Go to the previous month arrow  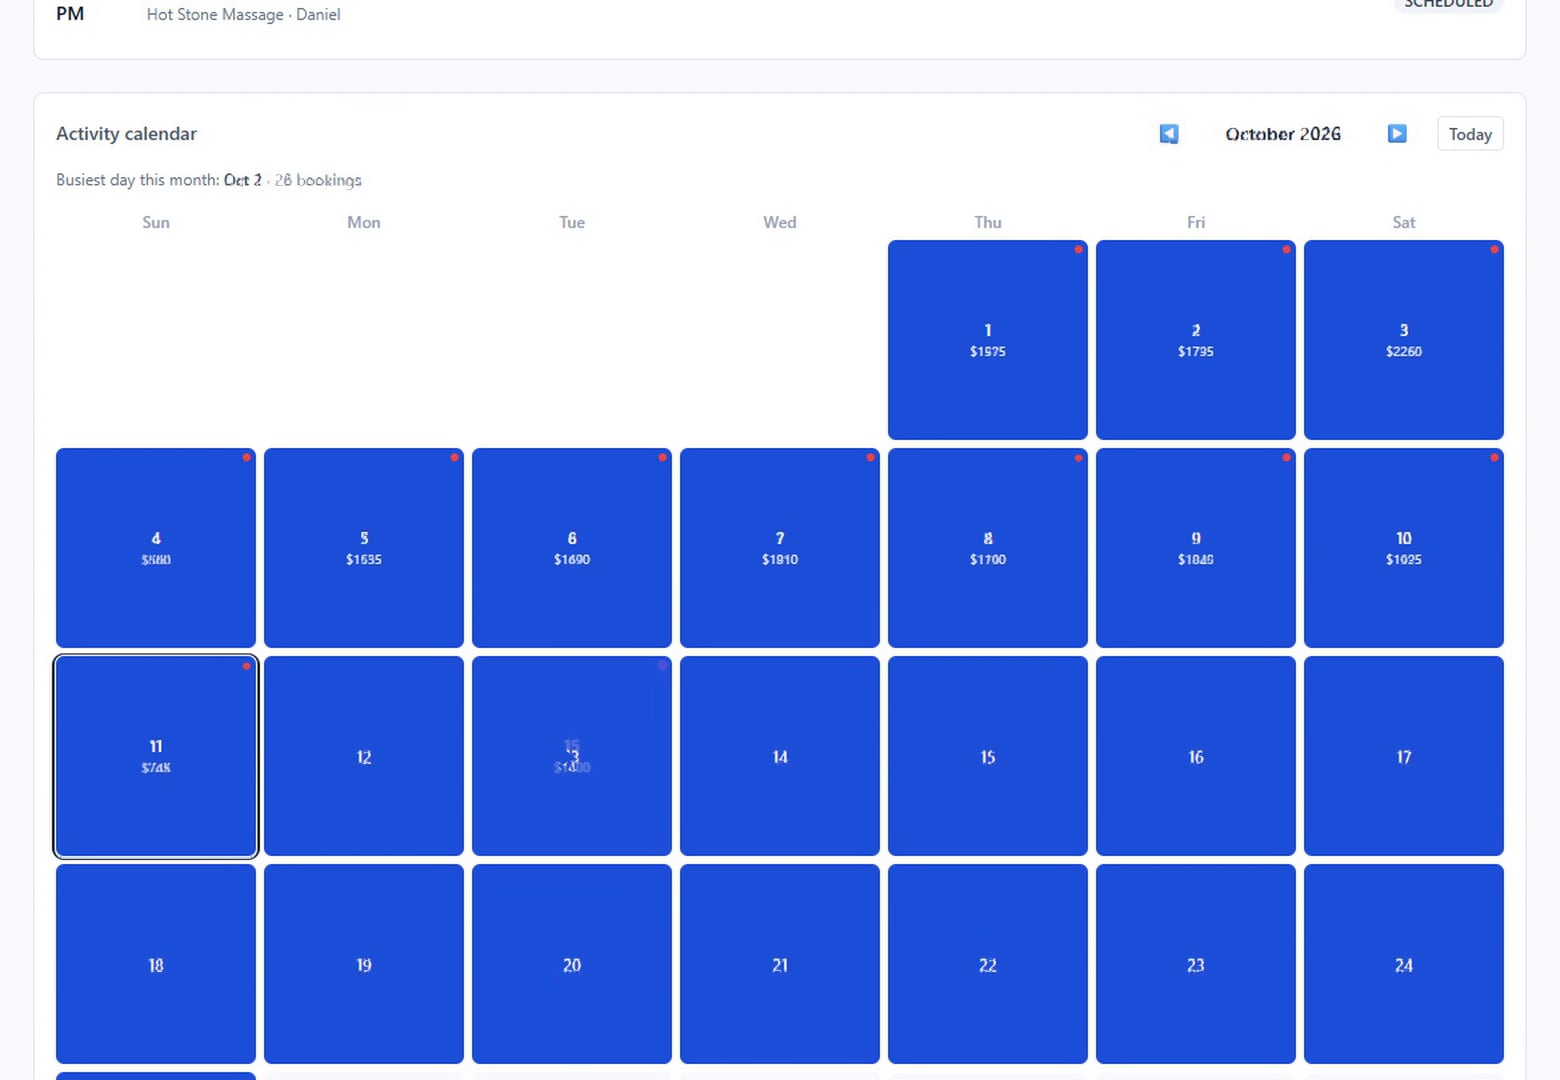[x=1168, y=134]
